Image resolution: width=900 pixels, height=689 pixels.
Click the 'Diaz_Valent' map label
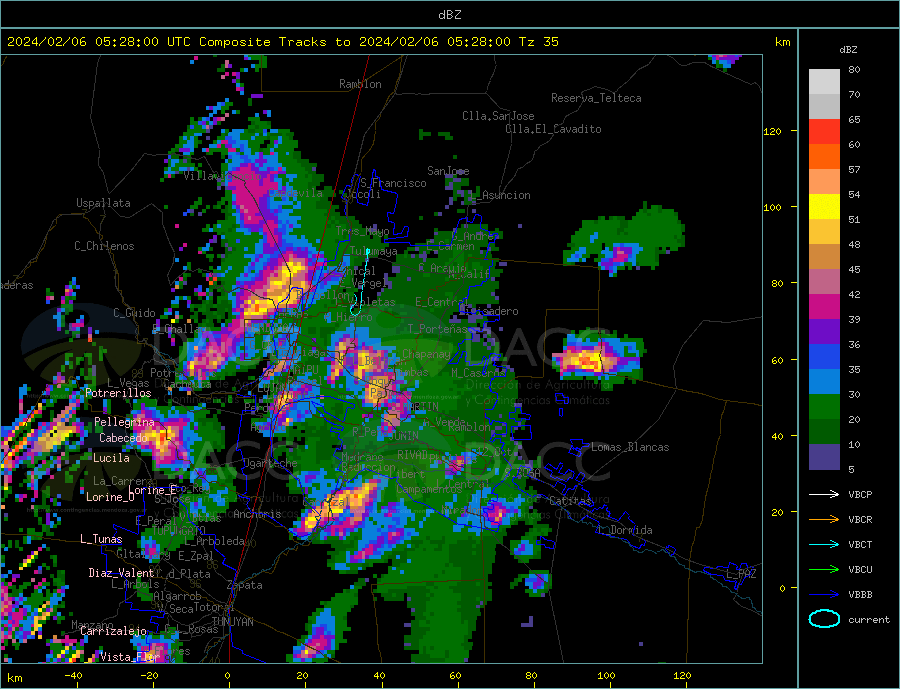[x=121, y=573]
